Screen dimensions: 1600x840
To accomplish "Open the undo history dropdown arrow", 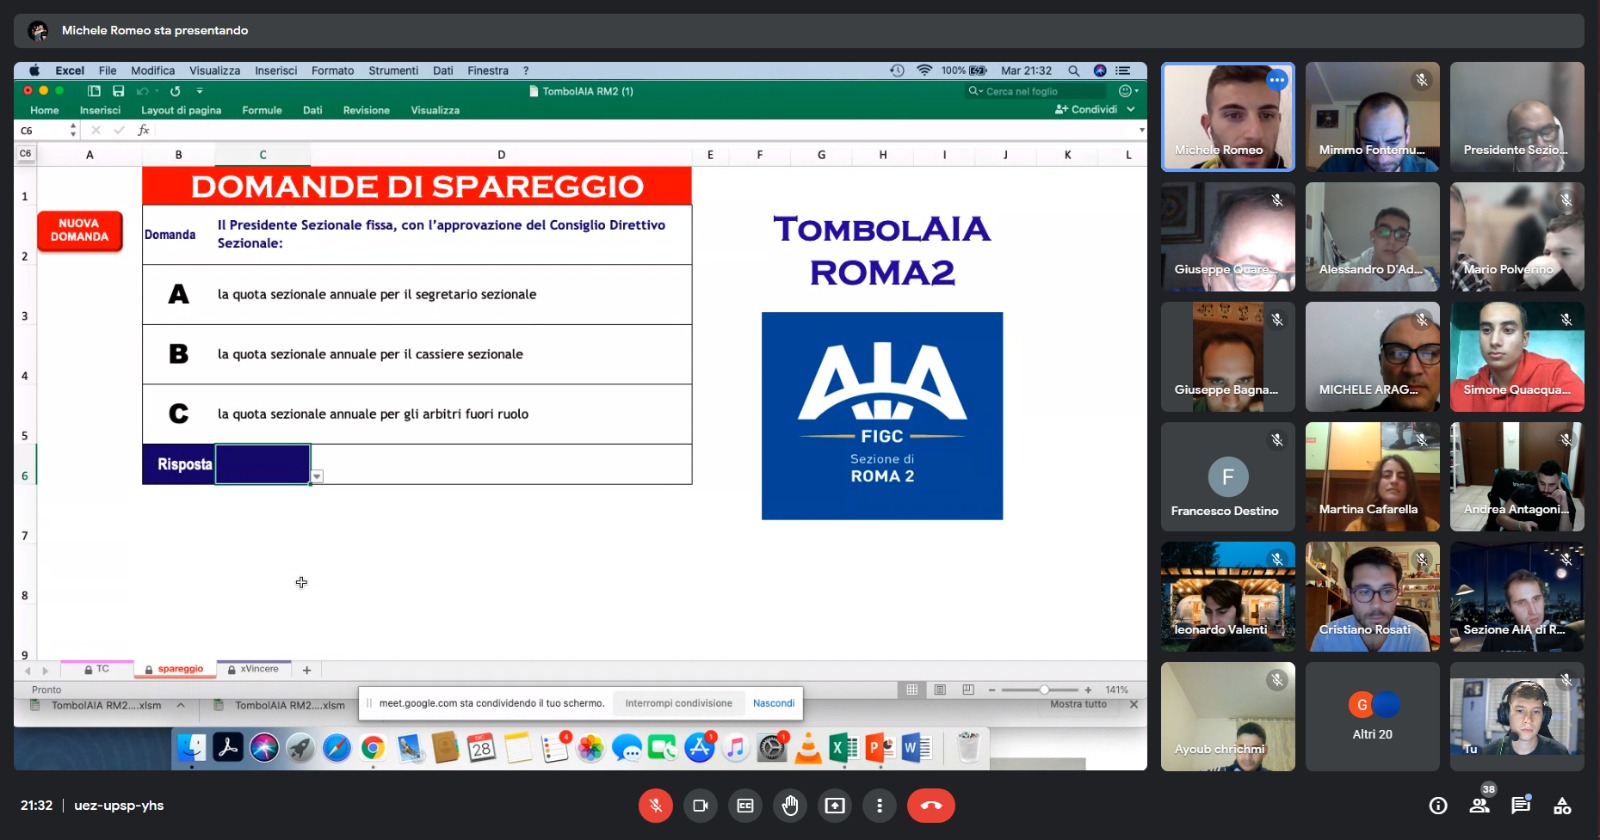I will tap(155, 91).
